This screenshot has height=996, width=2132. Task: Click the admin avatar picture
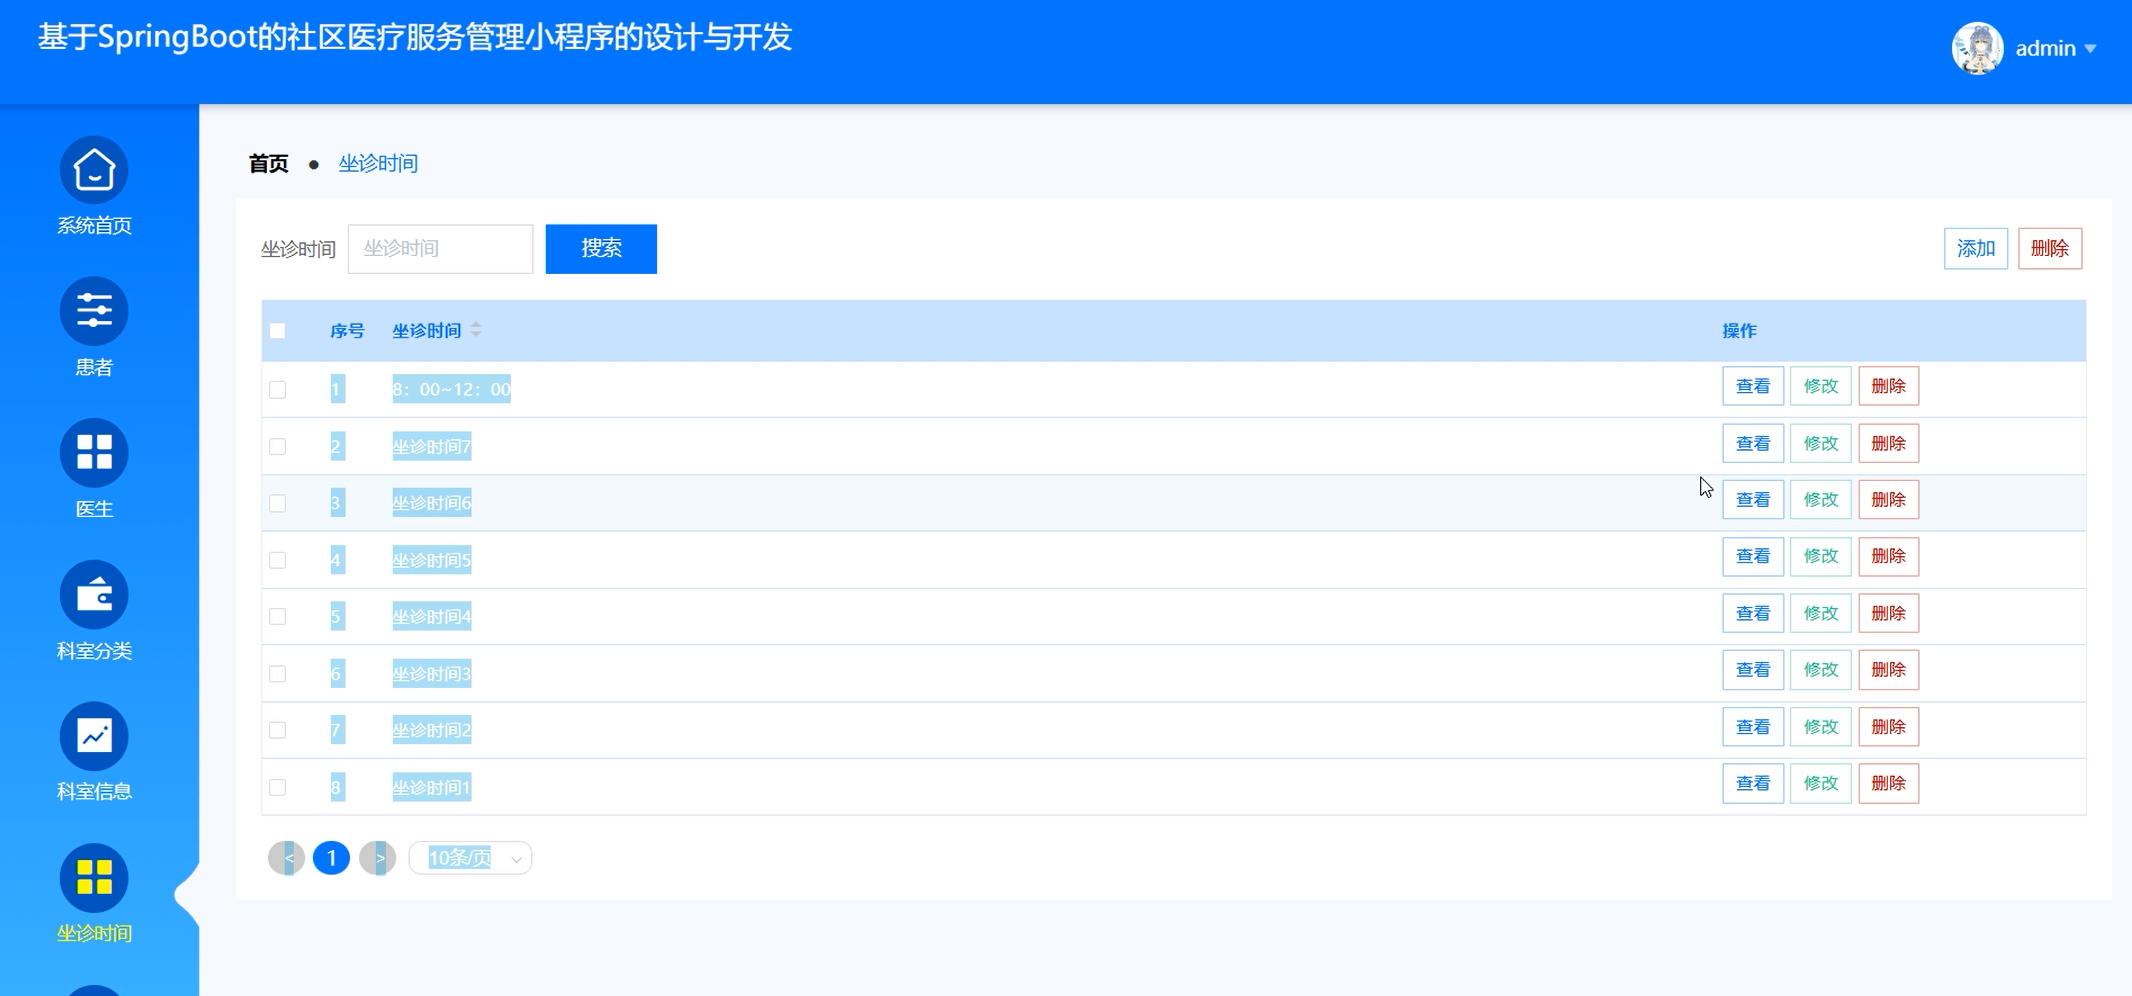(1977, 48)
